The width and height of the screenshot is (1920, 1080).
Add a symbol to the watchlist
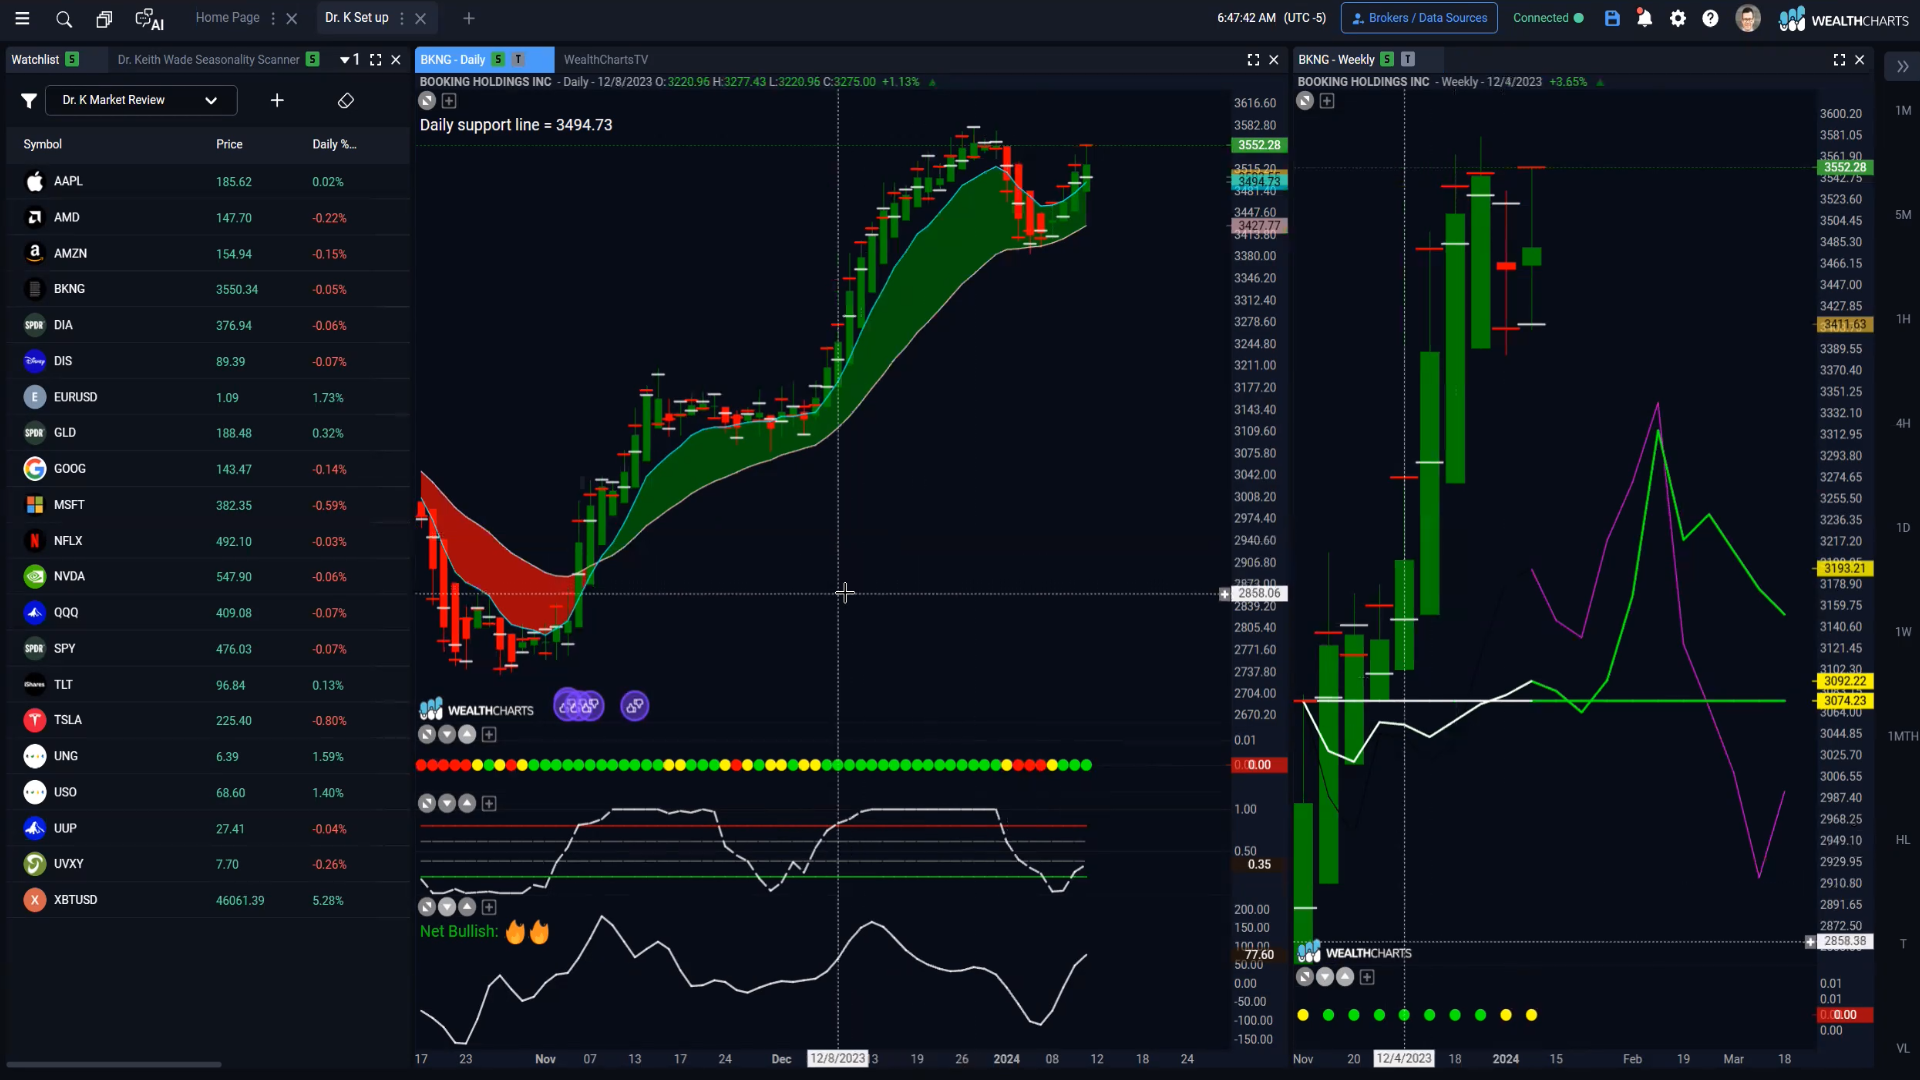pos(277,100)
